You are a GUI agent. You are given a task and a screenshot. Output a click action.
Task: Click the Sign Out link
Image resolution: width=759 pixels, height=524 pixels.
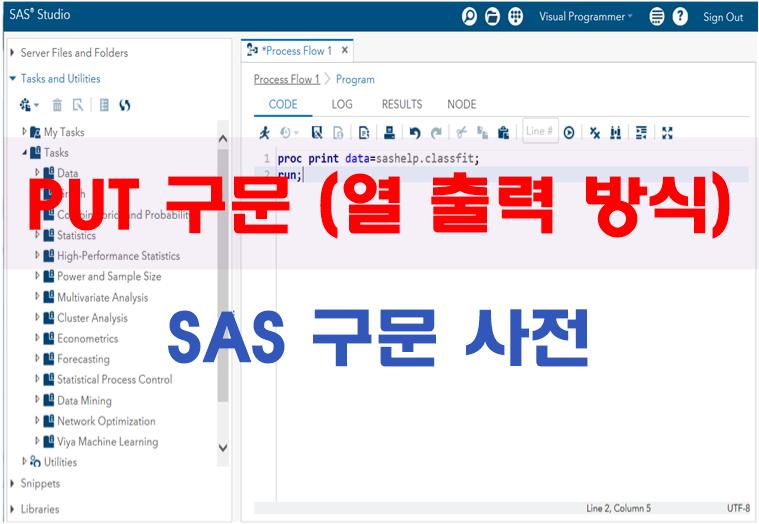[723, 17]
